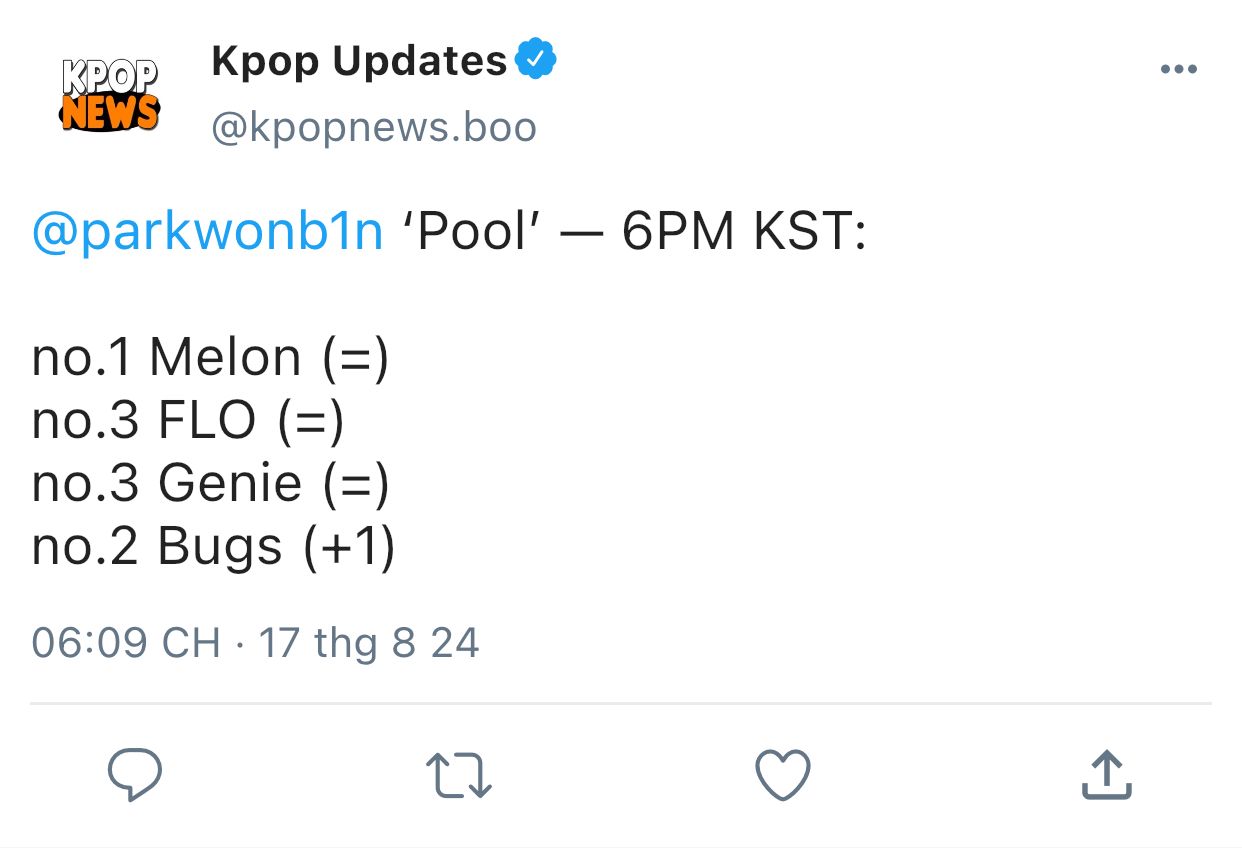This screenshot has width=1242, height=848.
Task: Click the 06:09 CH timestamp
Action: coord(126,642)
